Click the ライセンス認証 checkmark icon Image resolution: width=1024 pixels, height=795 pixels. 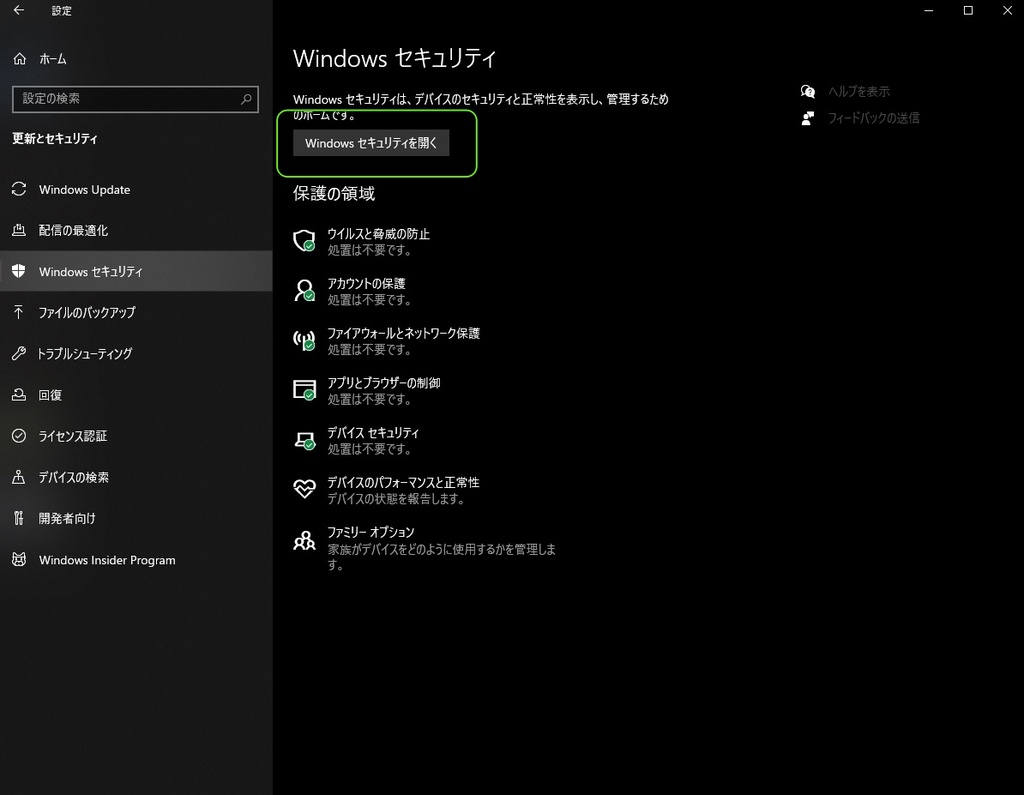point(19,436)
